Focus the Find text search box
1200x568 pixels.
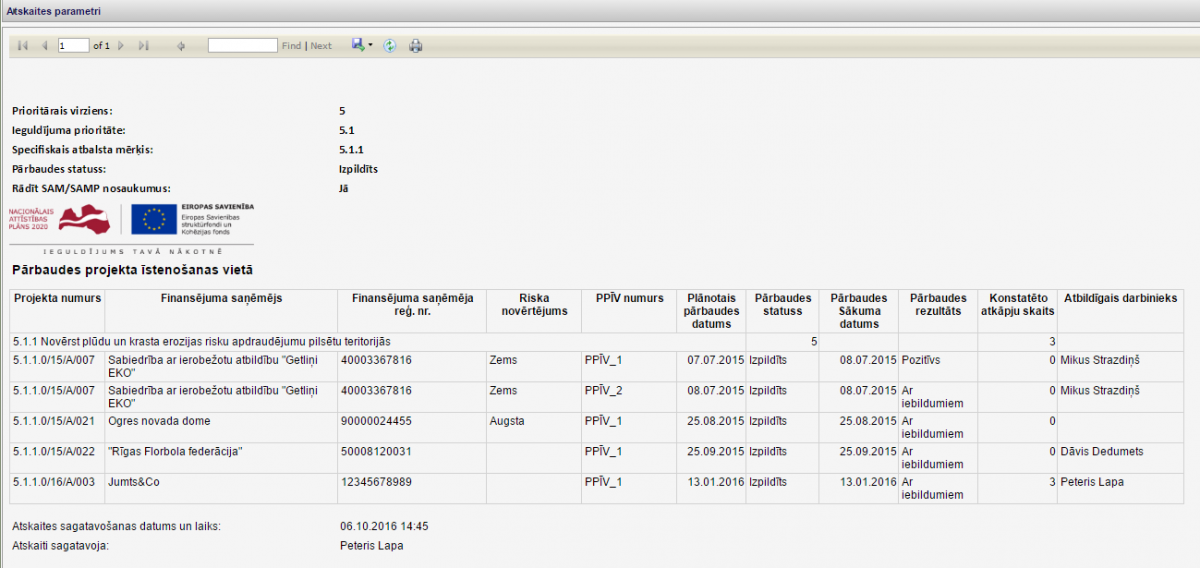[242, 46]
